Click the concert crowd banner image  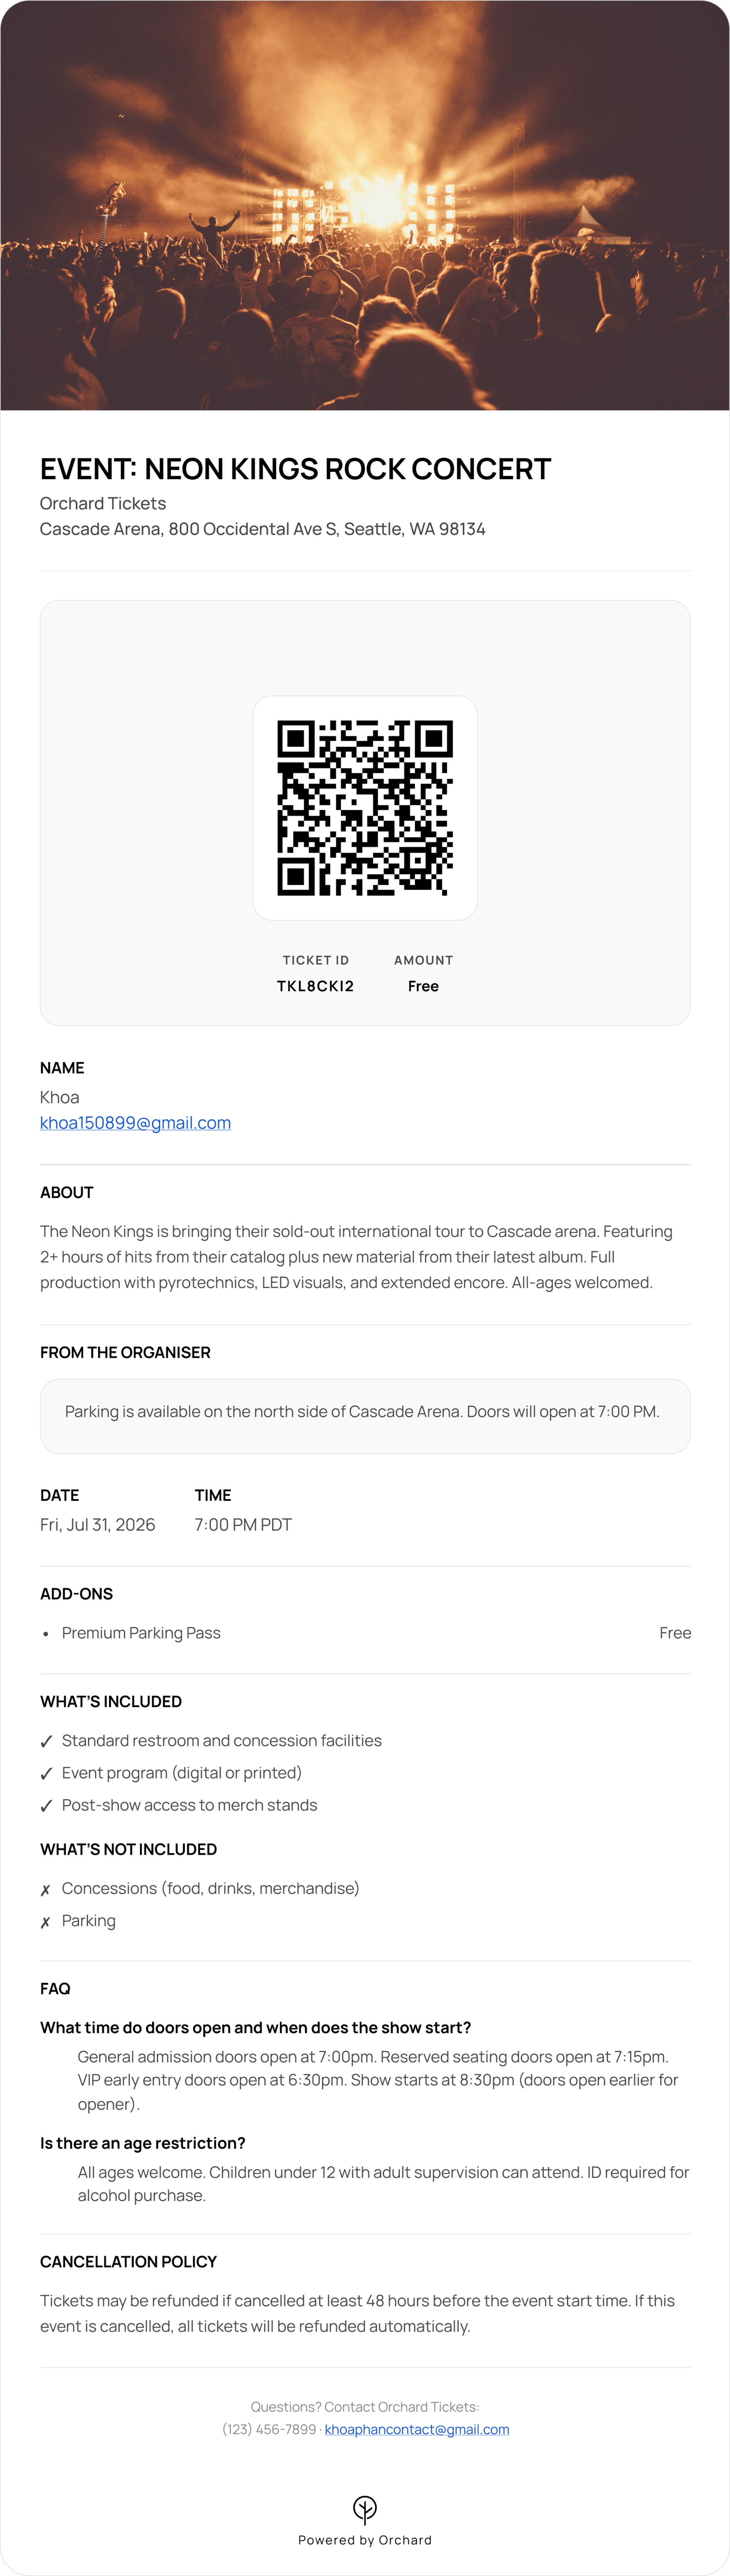point(365,205)
